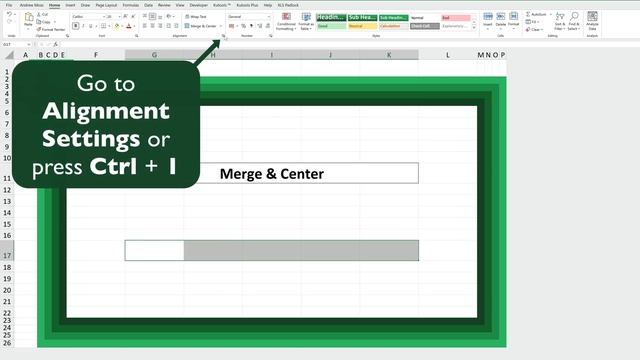Click the Merge & Center button
This screenshot has height=360, width=640.
pos(200,26)
